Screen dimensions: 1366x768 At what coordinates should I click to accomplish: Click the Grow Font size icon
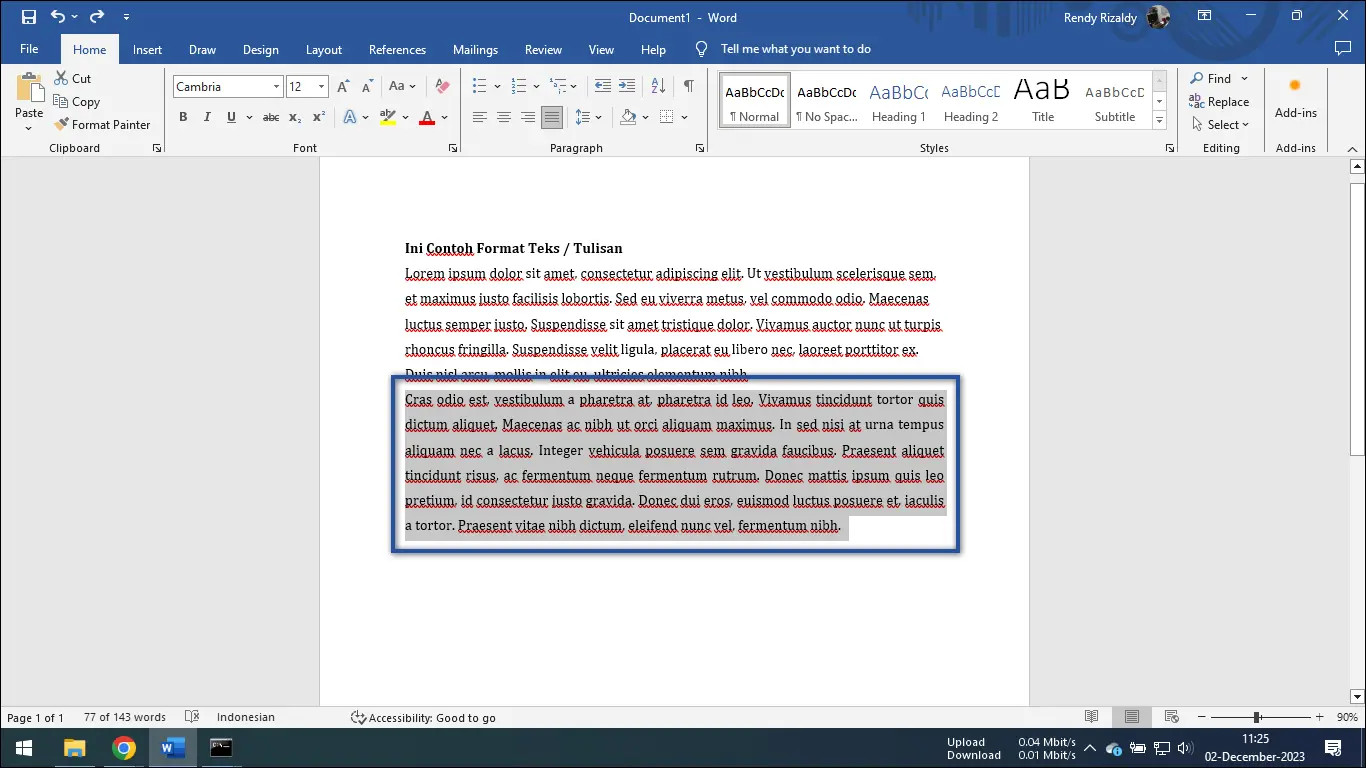tap(343, 87)
